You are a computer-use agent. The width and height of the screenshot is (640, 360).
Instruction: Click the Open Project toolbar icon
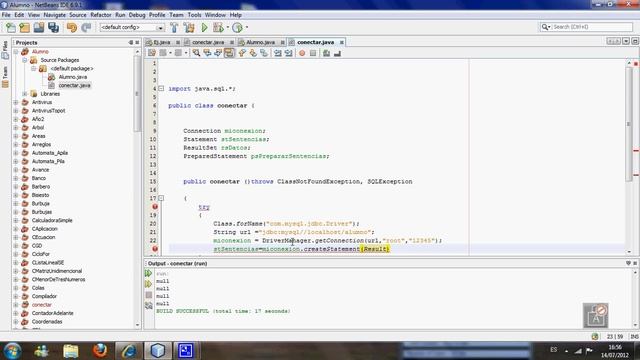pyautogui.click(x=39, y=27)
